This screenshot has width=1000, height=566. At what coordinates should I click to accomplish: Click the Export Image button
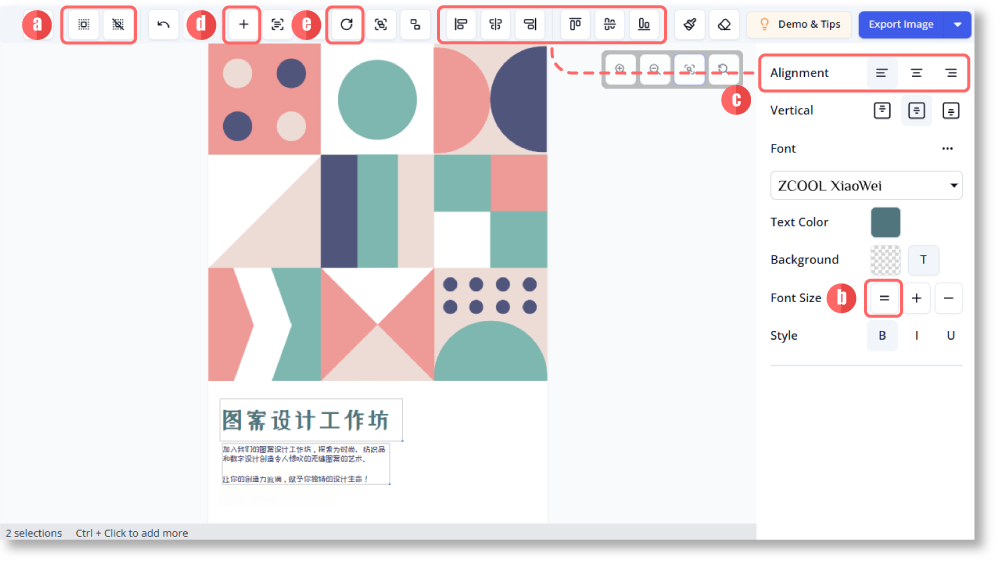(901, 25)
